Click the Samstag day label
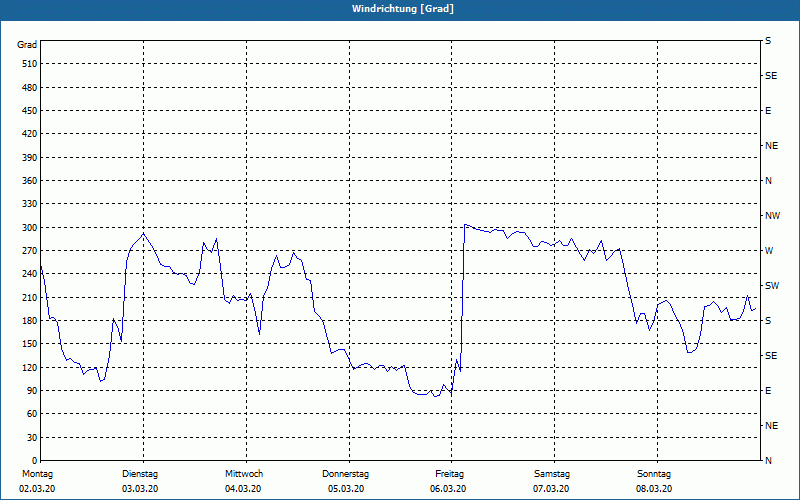Image resolution: width=800 pixels, height=500 pixels. (x=552, y=474)
